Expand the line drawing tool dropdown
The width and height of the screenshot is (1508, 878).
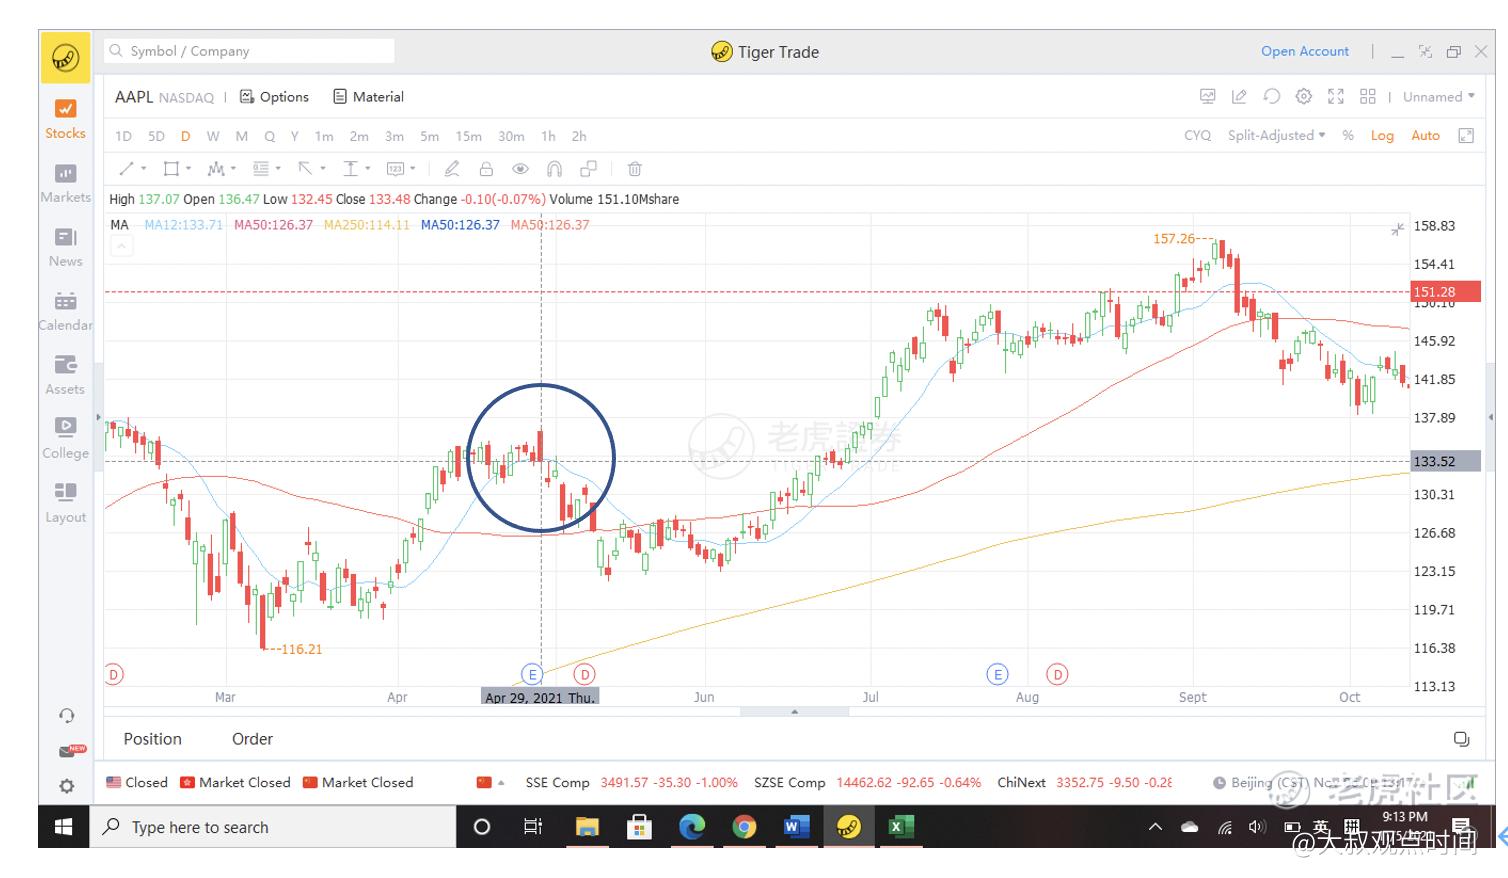point(144,169)
